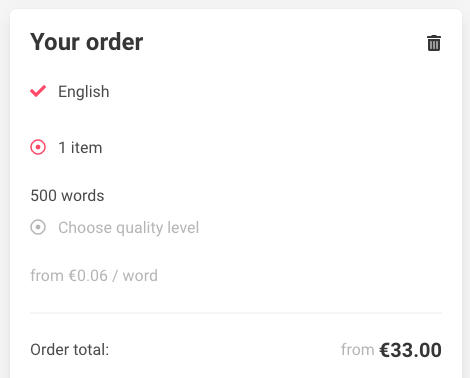Screen dimensions: 470x378
Task: Click the divider line above Order total
Action: [x=236, y=313]
